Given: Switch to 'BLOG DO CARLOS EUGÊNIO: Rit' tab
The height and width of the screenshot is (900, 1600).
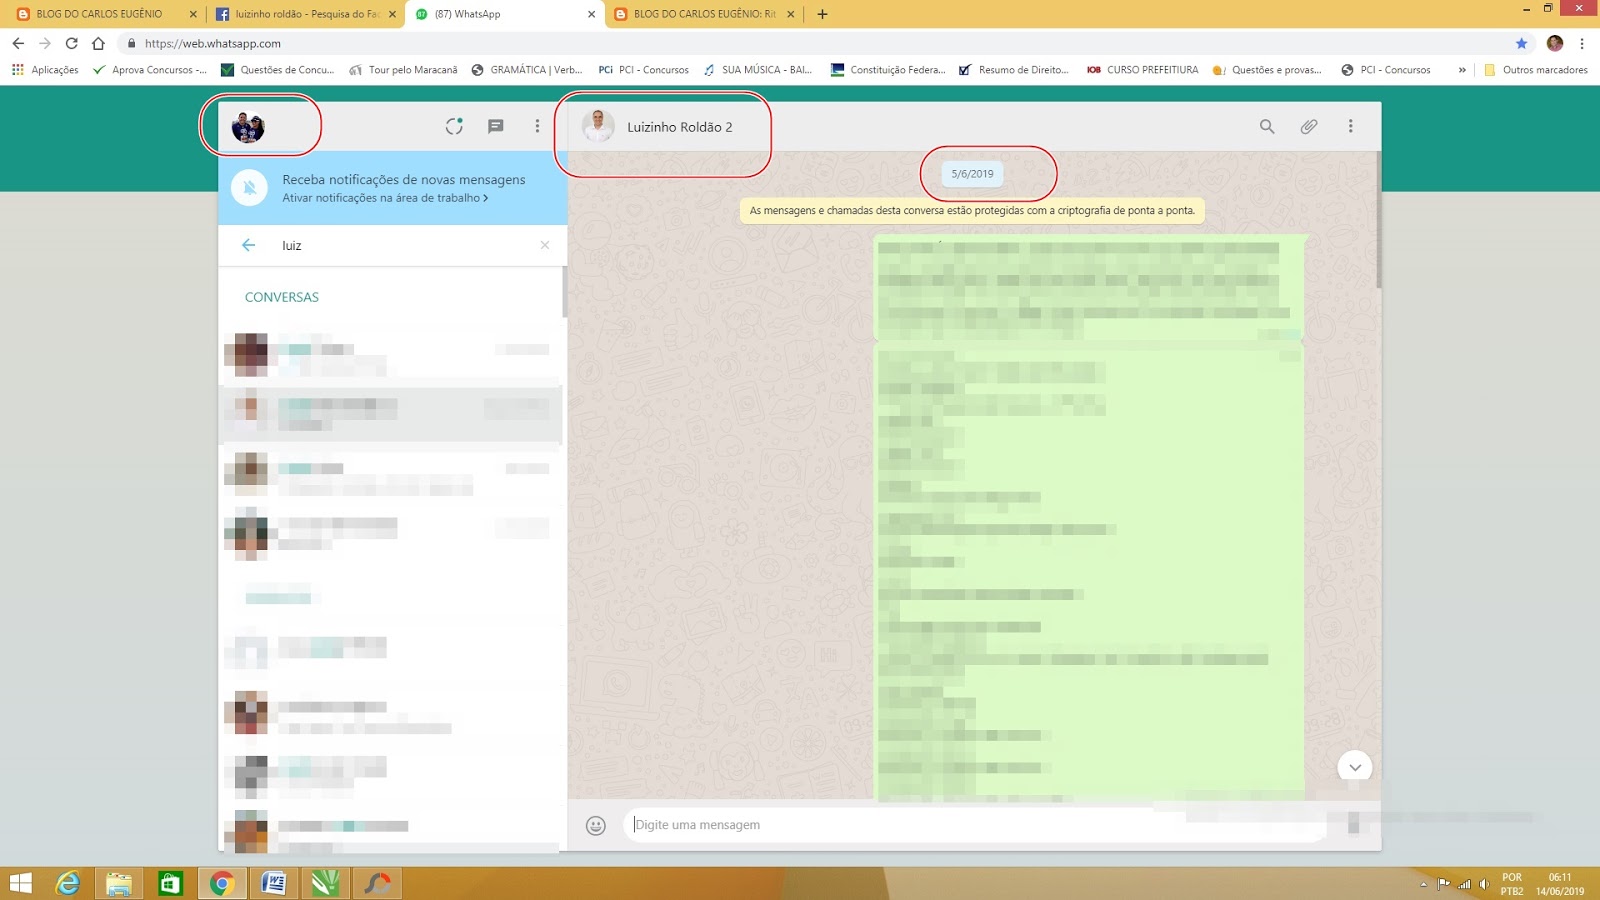Looking at the screenshot, I should (x=704, y=14).
